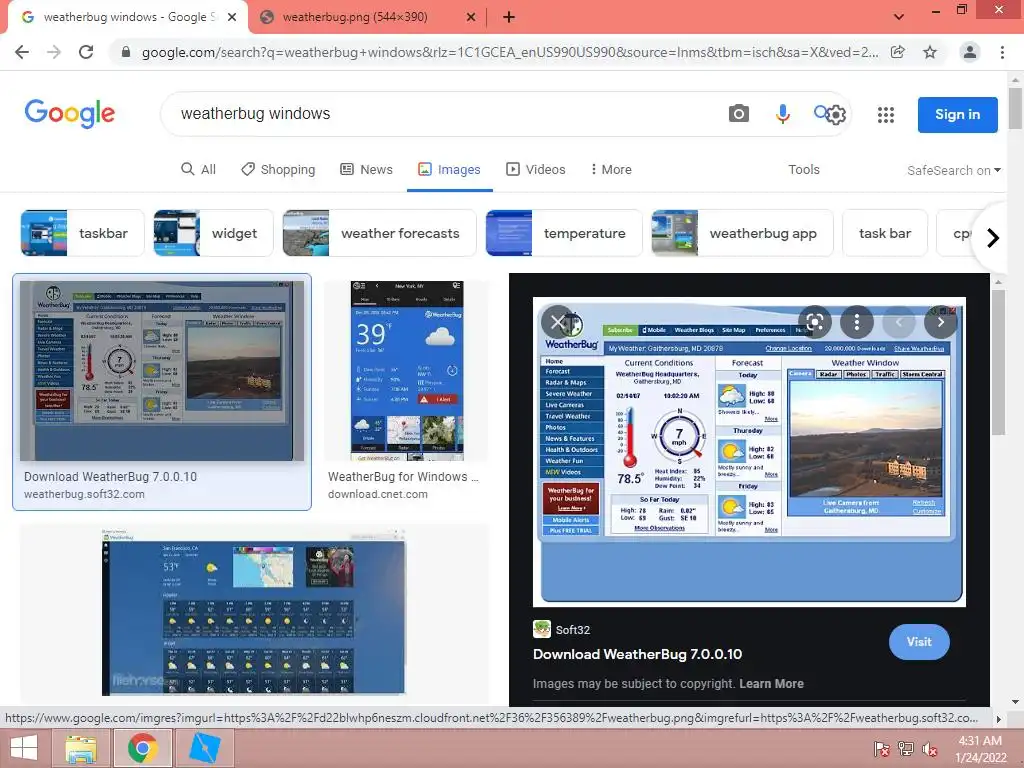Screen dimensions: 1024x768
Task: Open a new browser tab
Action: 509,18
